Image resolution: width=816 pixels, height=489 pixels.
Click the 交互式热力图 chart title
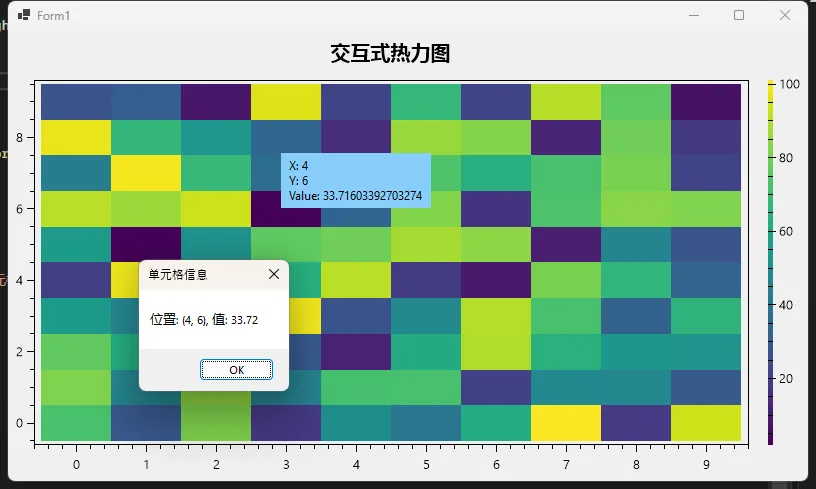pos(390,55)
